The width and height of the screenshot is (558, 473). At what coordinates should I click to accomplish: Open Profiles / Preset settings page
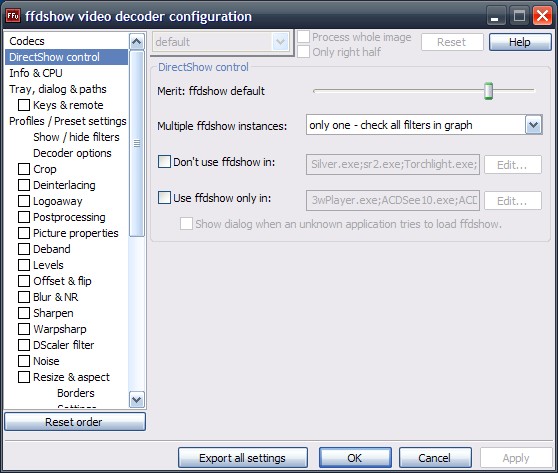pos(68,121)
